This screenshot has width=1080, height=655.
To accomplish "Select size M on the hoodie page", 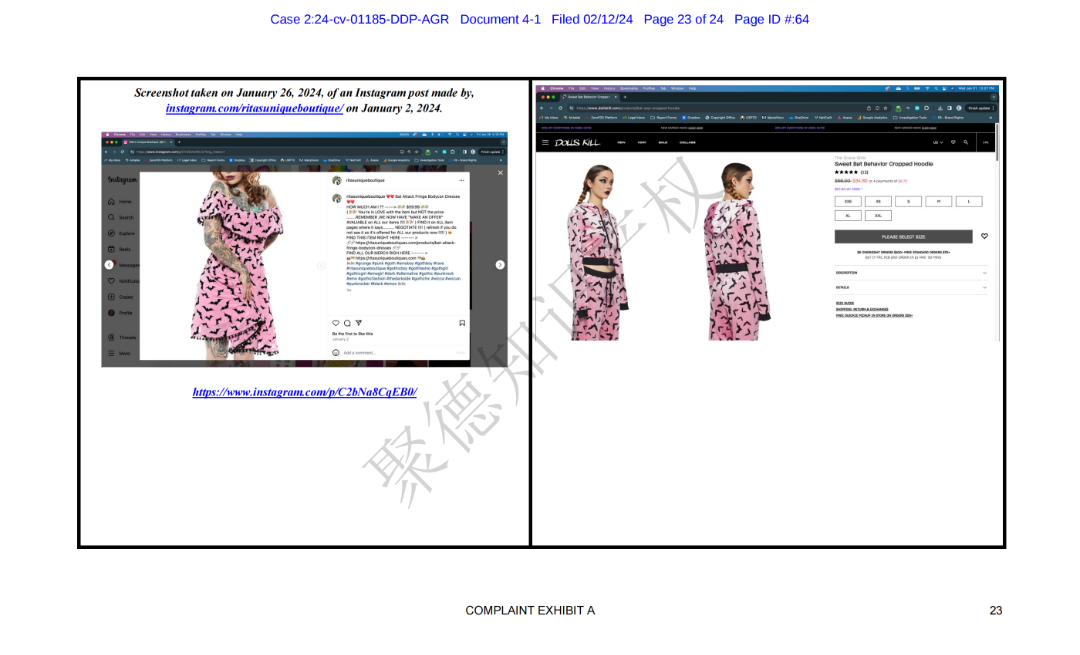I will (939, 201).
